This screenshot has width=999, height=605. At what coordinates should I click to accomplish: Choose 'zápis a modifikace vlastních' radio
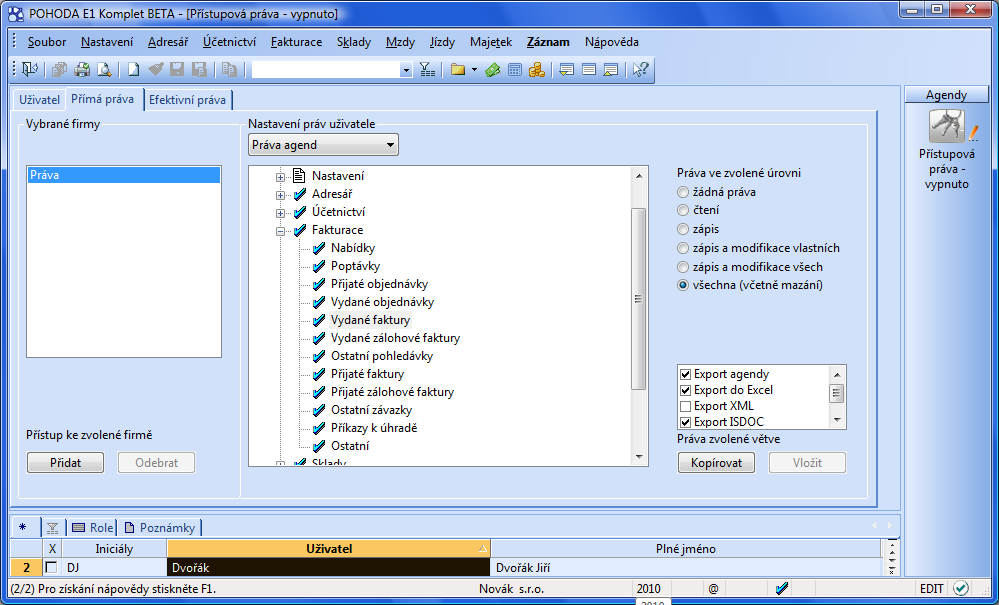(683, 248)
